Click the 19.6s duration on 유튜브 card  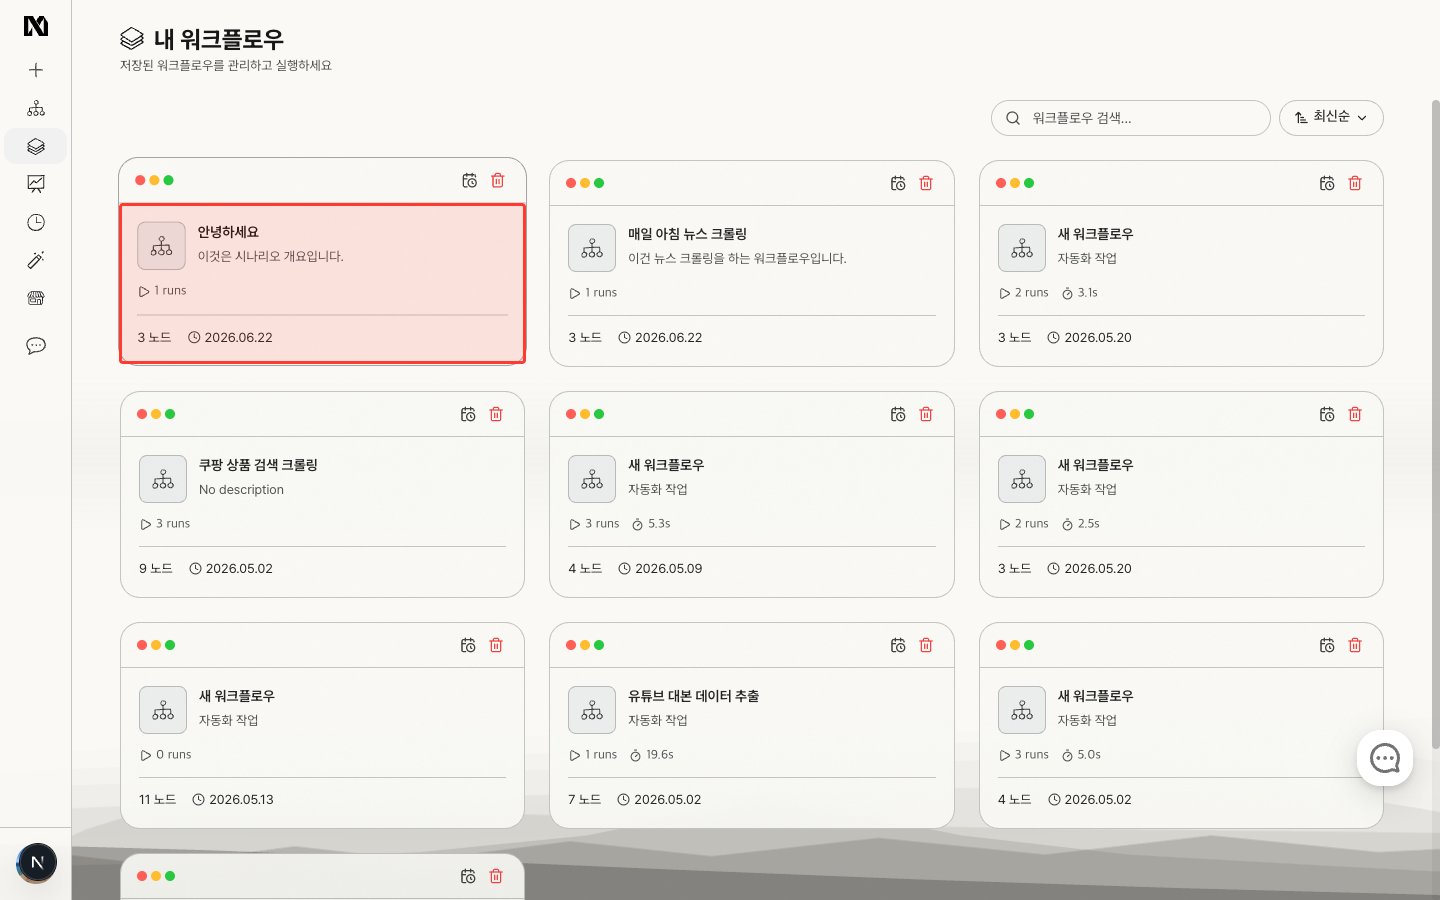[660, 755]
